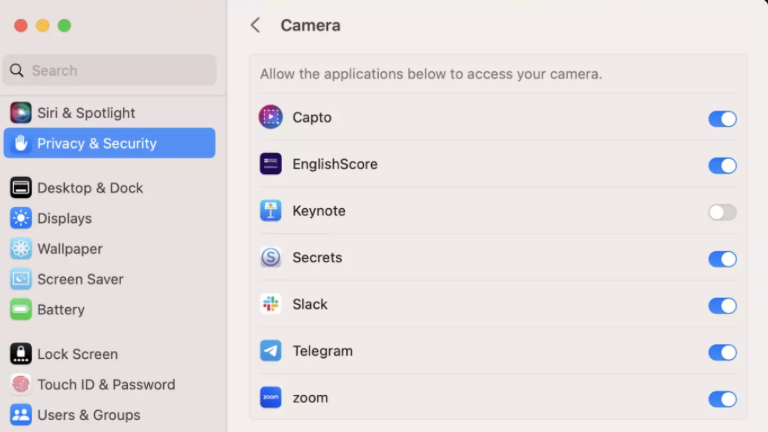This screenshot has height=432, width=768.
Task: Open Touch ID & Password settings
Action: coord(109,384)
